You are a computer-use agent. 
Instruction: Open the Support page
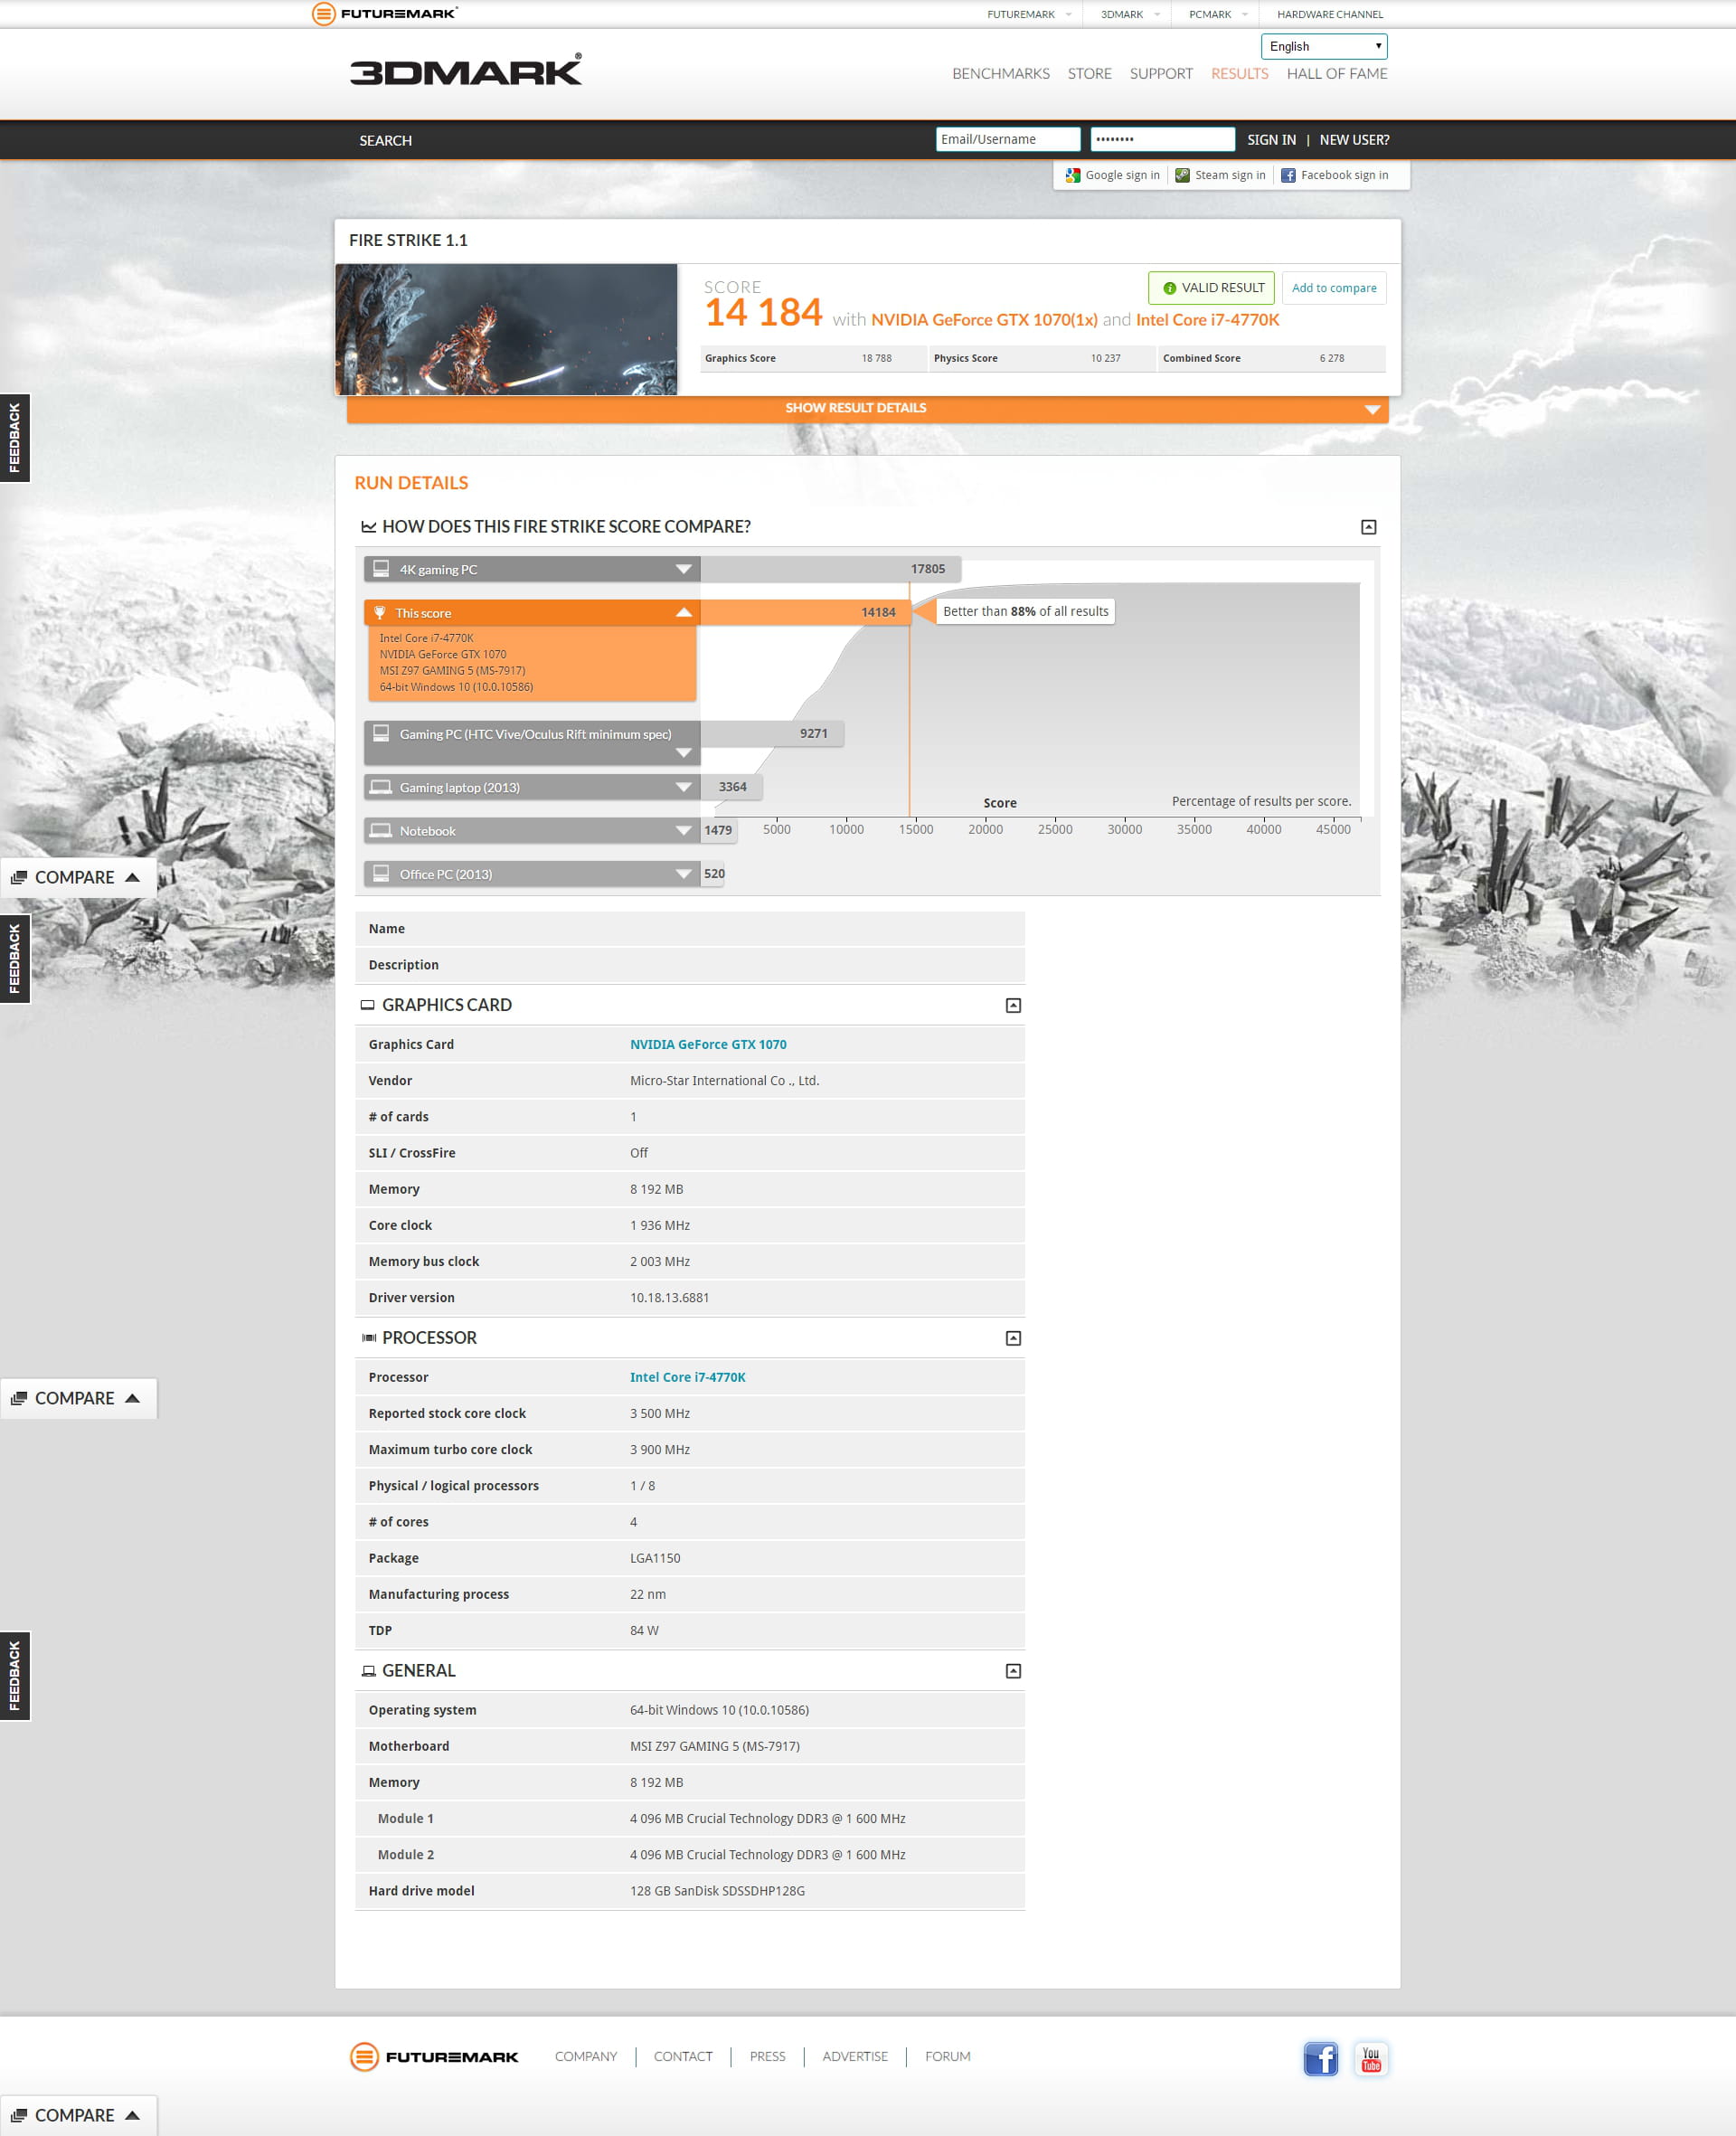click(x=1161, y=74)
